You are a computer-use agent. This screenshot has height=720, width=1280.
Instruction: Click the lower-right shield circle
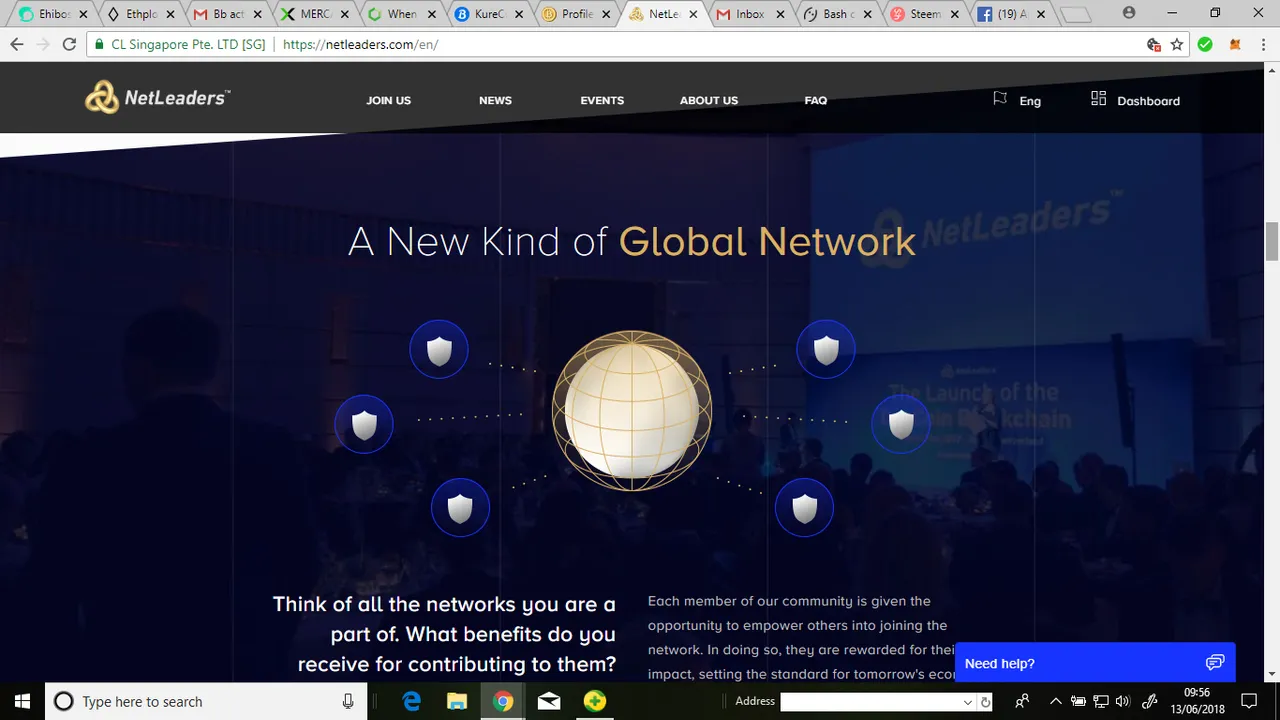[805, 508]
